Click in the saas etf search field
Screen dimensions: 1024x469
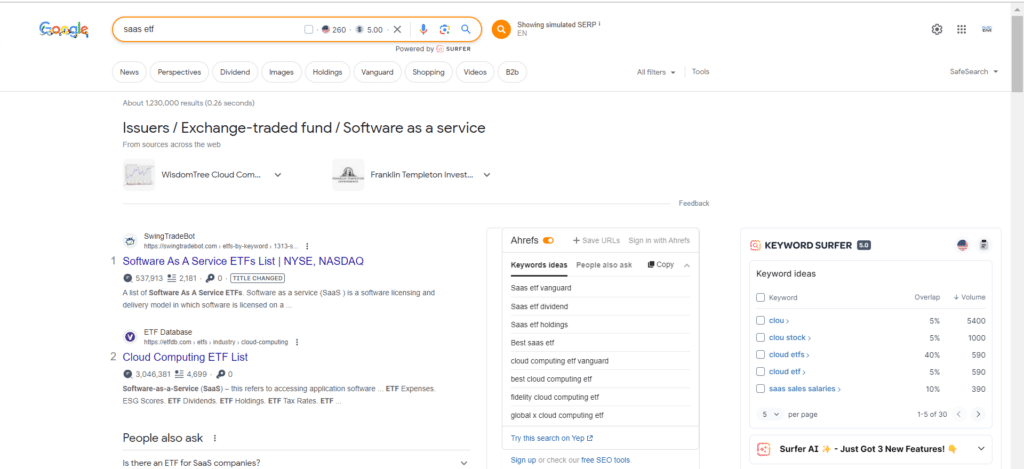[209, 29]
